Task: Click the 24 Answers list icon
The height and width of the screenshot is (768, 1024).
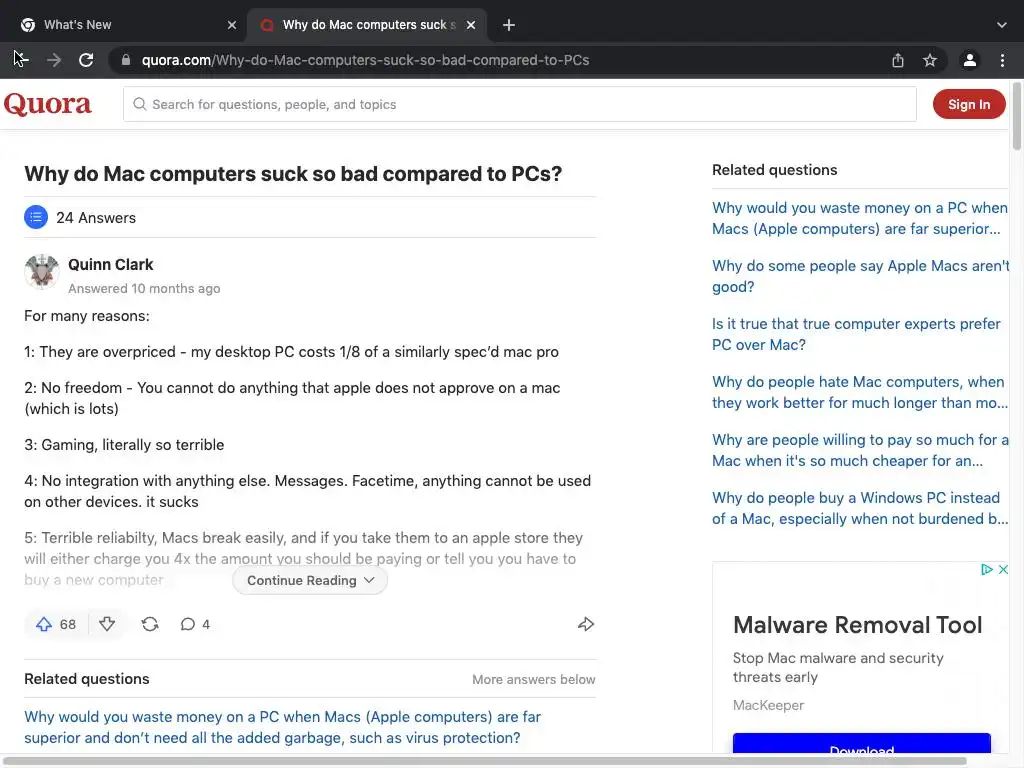Action: click(36, 217)
